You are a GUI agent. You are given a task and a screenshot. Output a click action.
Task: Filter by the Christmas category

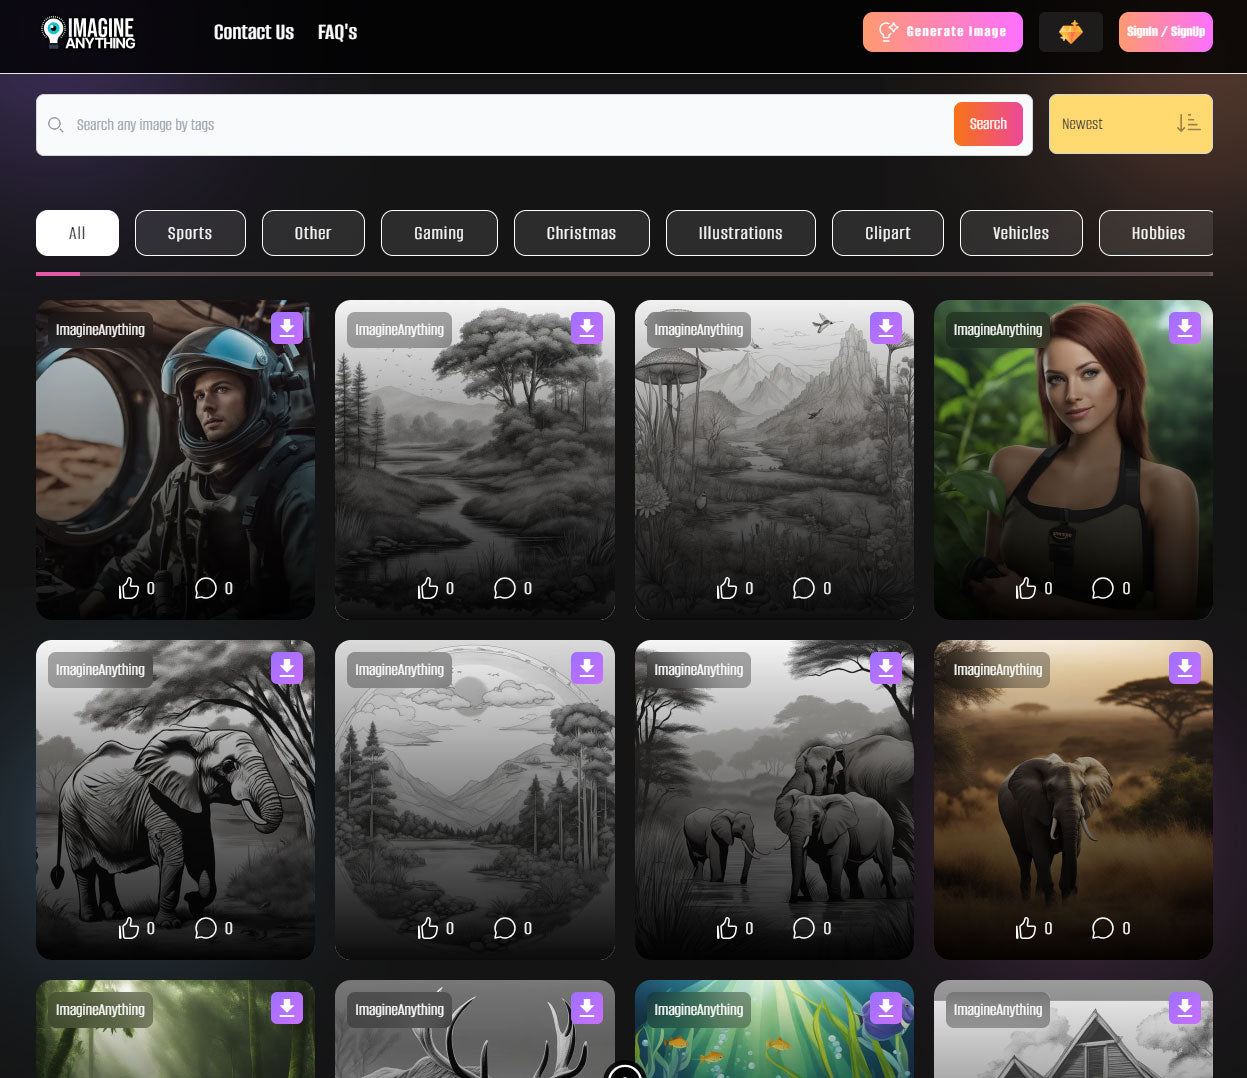[x=582, y=233]
